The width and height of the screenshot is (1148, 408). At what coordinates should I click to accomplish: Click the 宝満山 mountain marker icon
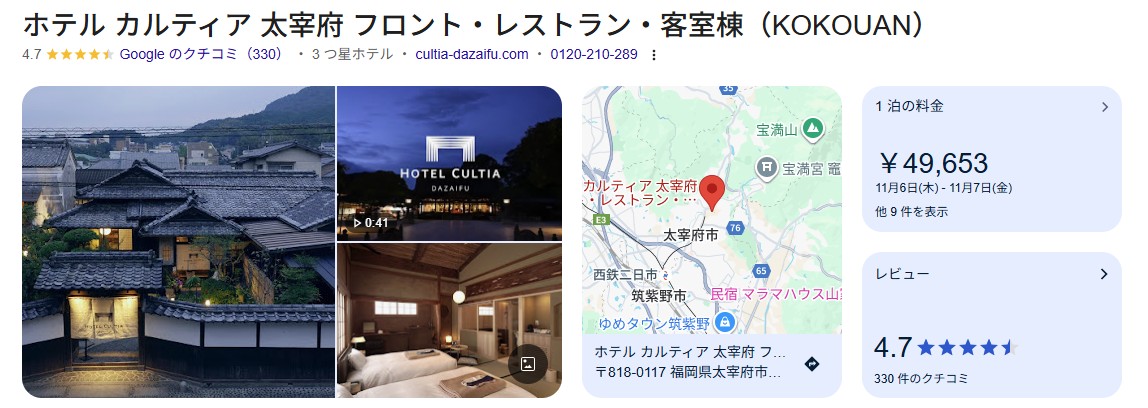pyautogui.click(x=811, y=130)
